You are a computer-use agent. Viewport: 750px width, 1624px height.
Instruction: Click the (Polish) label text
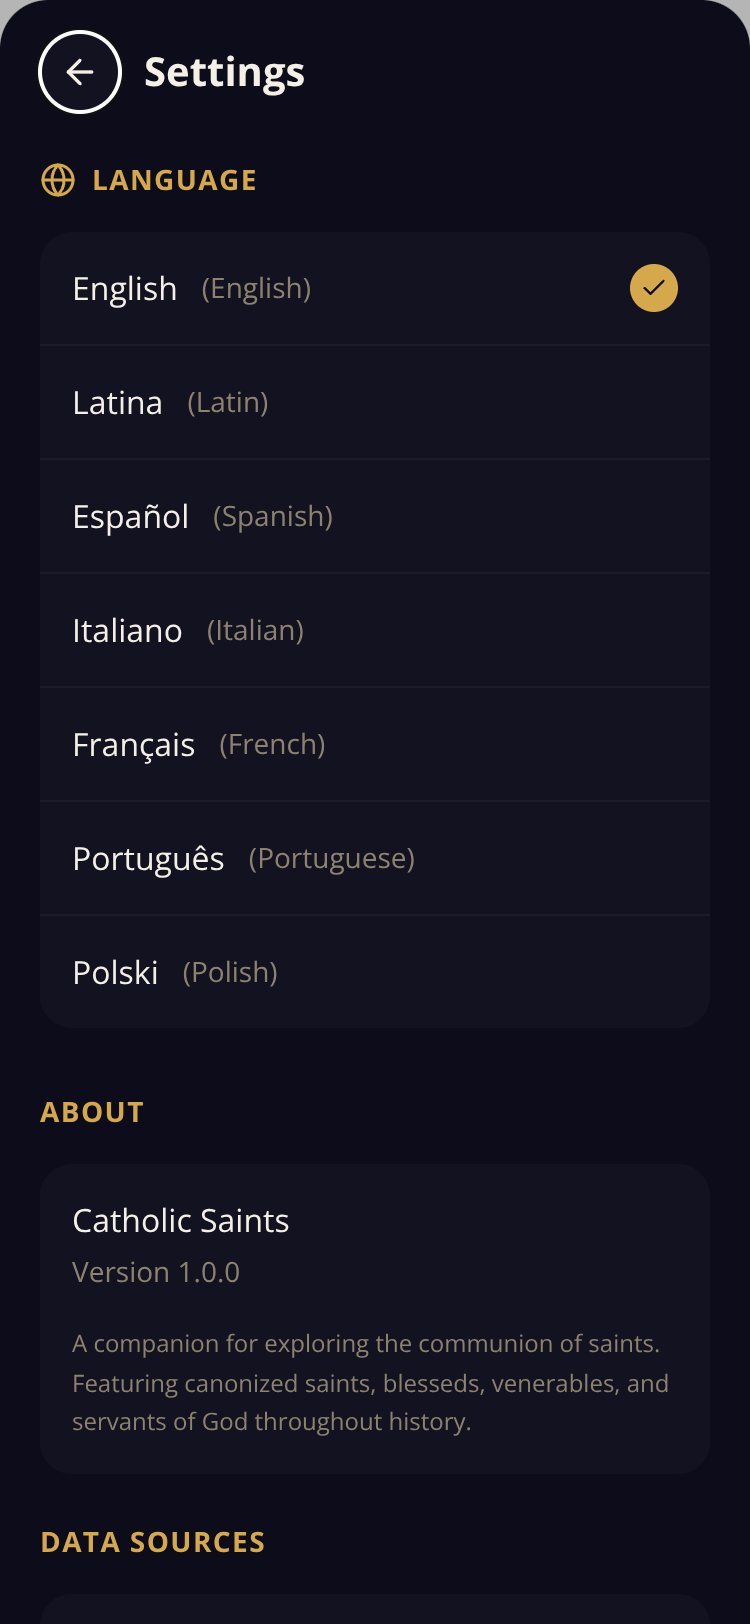[x=230, y=972]
